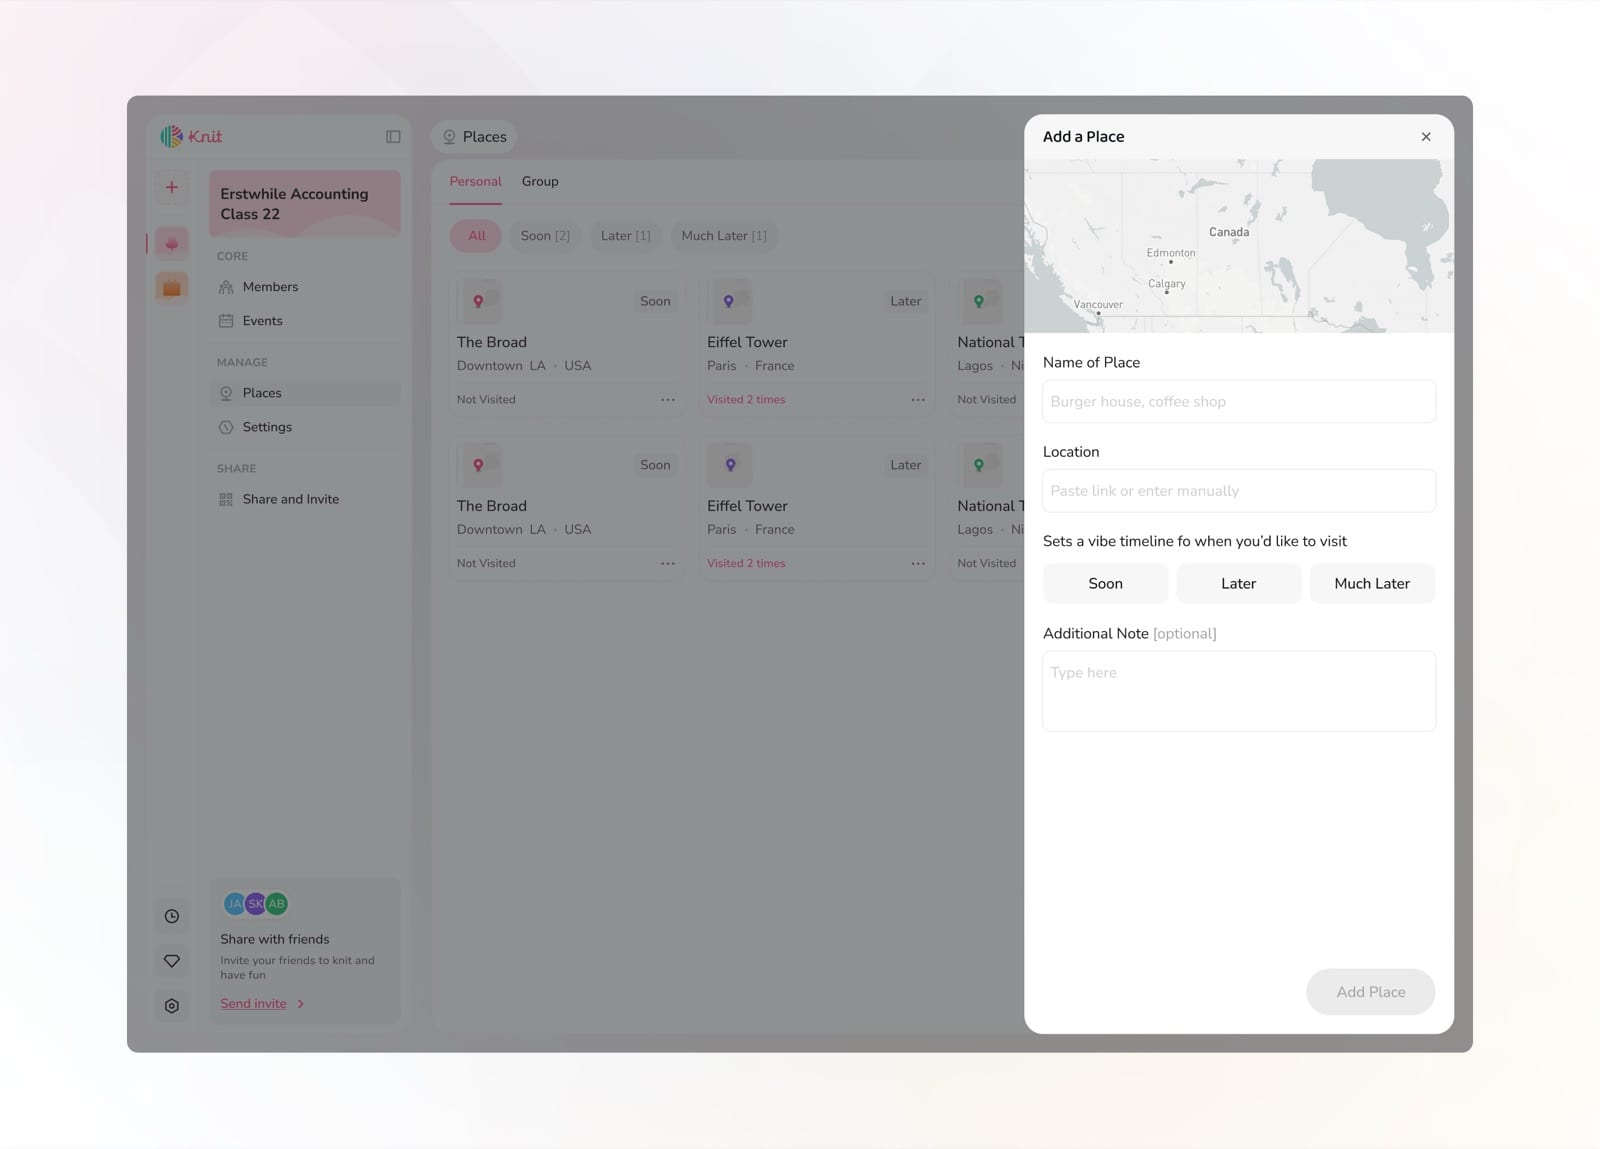Click the Places header chip
The width and height of the screenshot is (1600, 1149).
[x=474, y=137]
